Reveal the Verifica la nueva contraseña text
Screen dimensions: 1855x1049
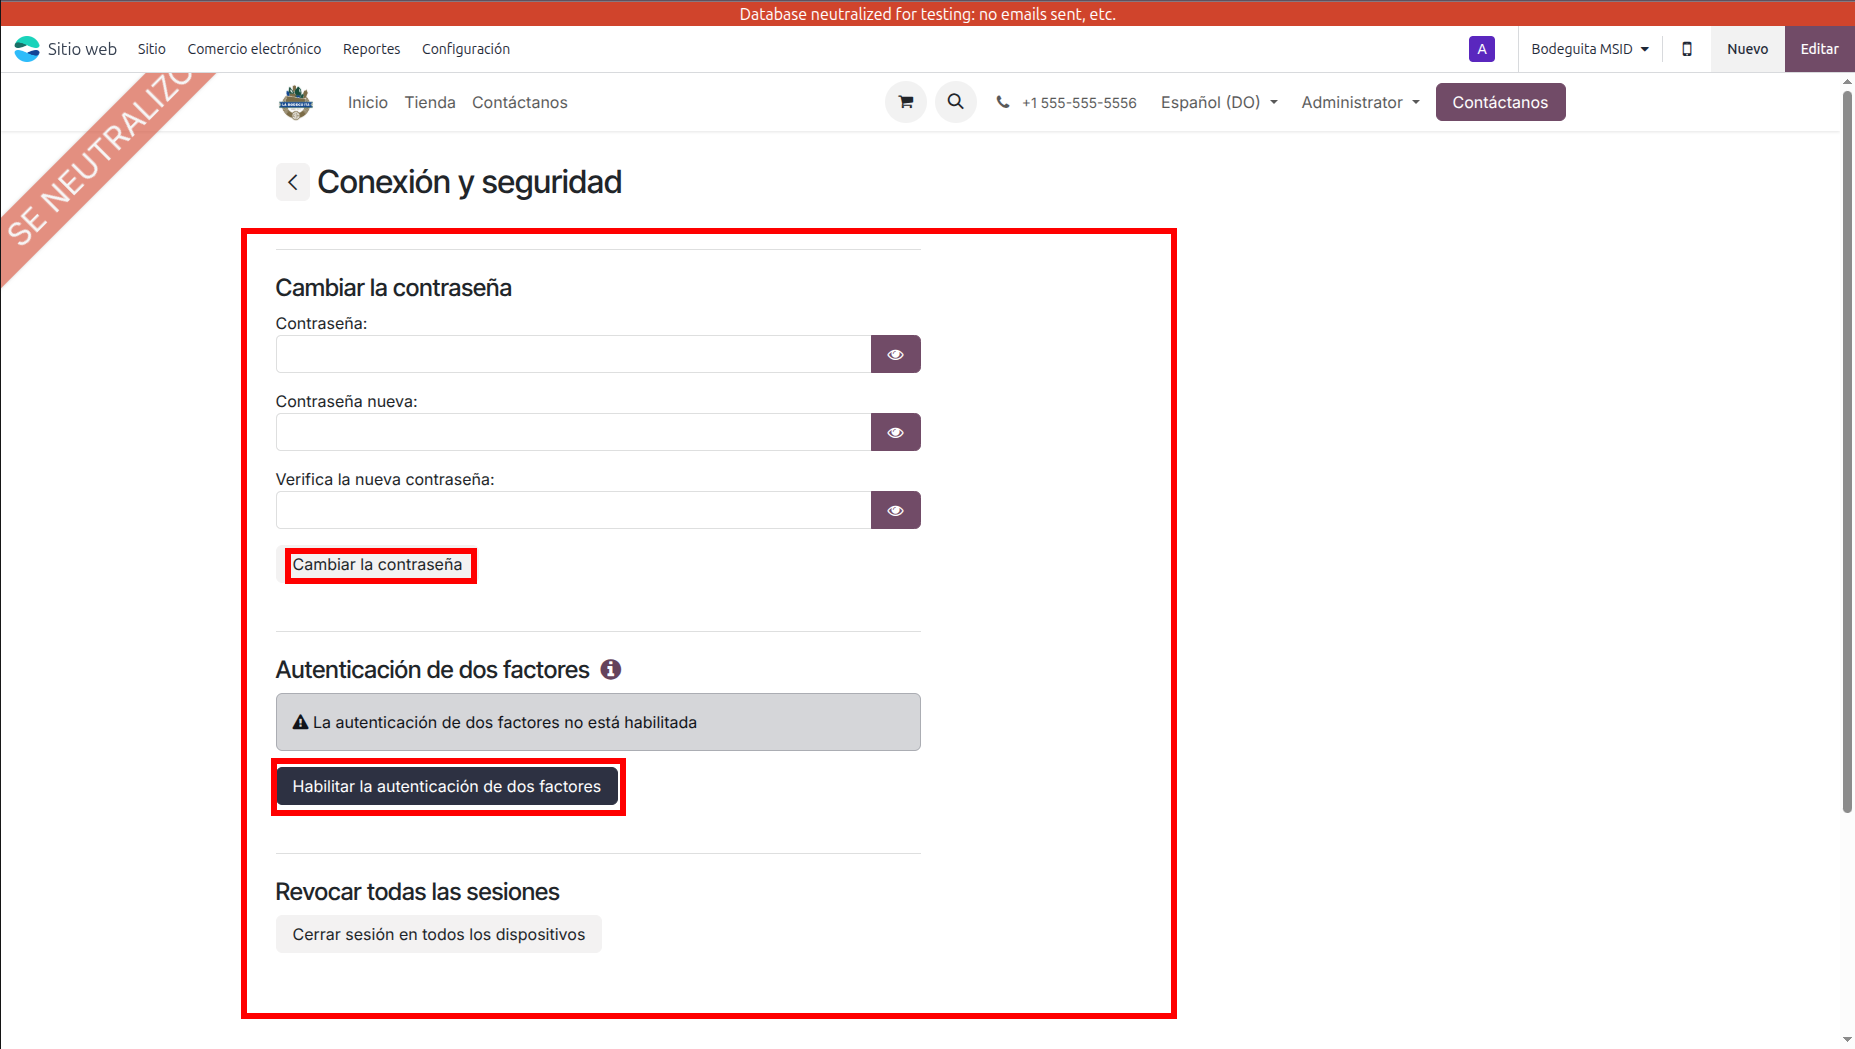pos(895,510)
